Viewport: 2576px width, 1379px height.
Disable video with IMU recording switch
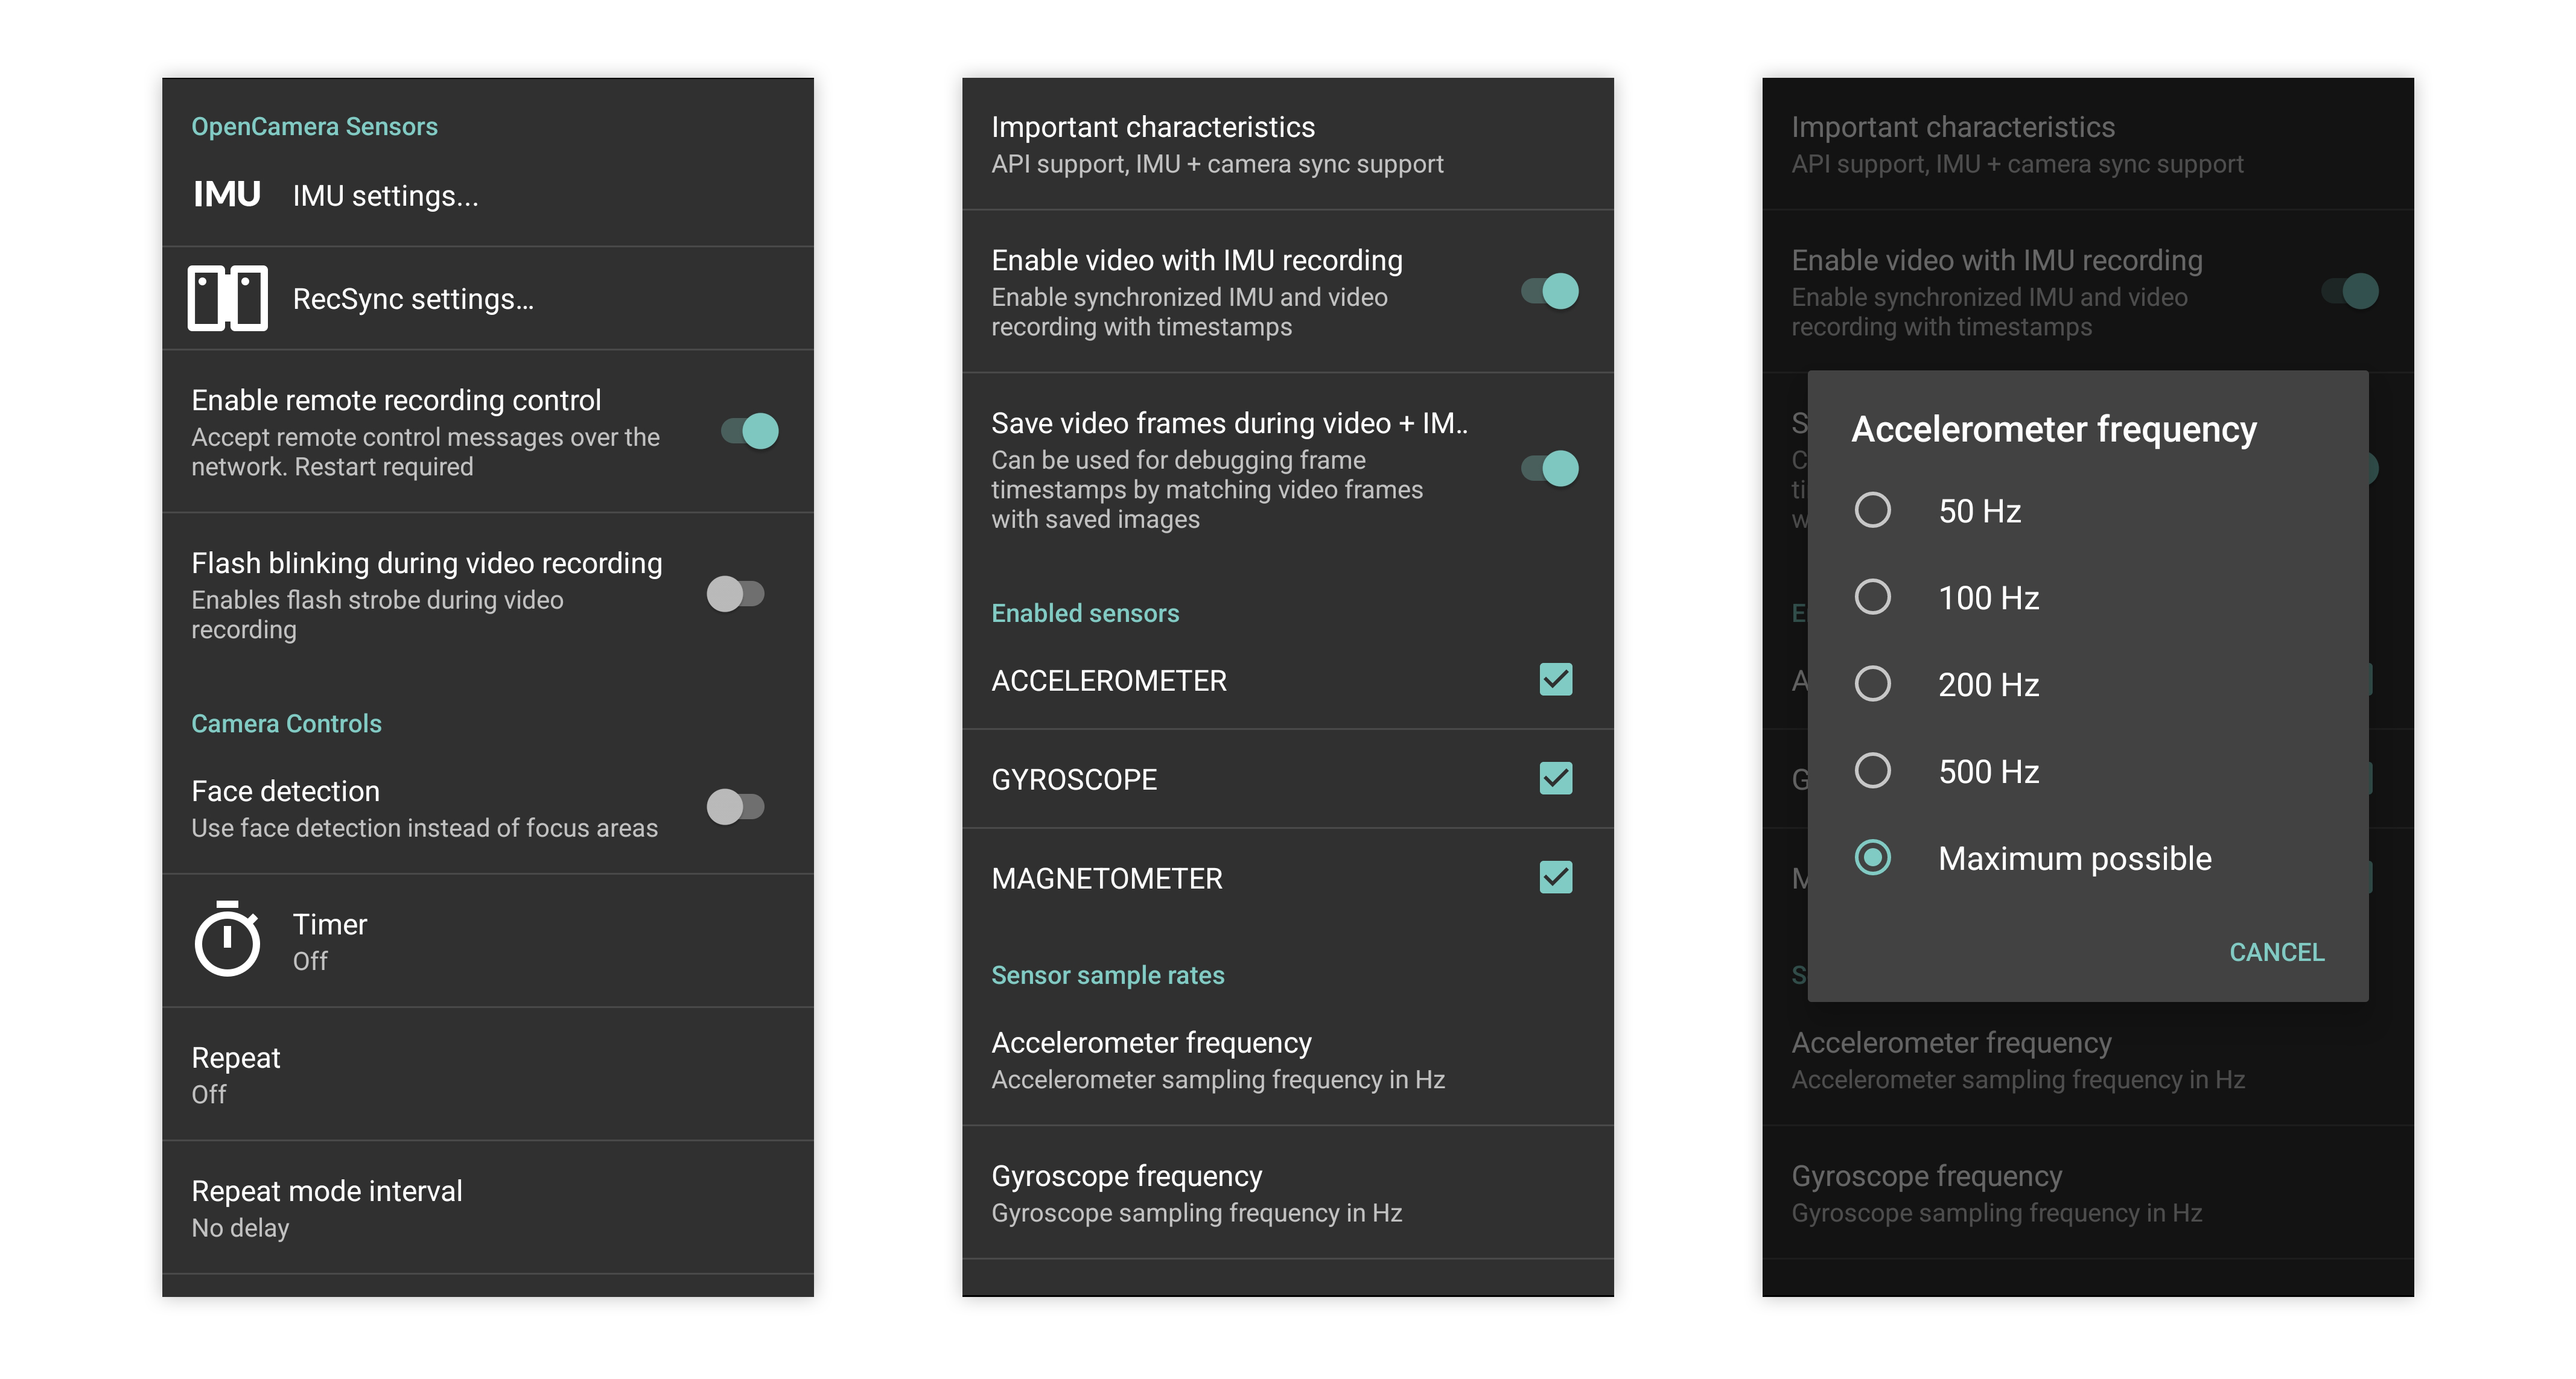[x=1550, y=291]
